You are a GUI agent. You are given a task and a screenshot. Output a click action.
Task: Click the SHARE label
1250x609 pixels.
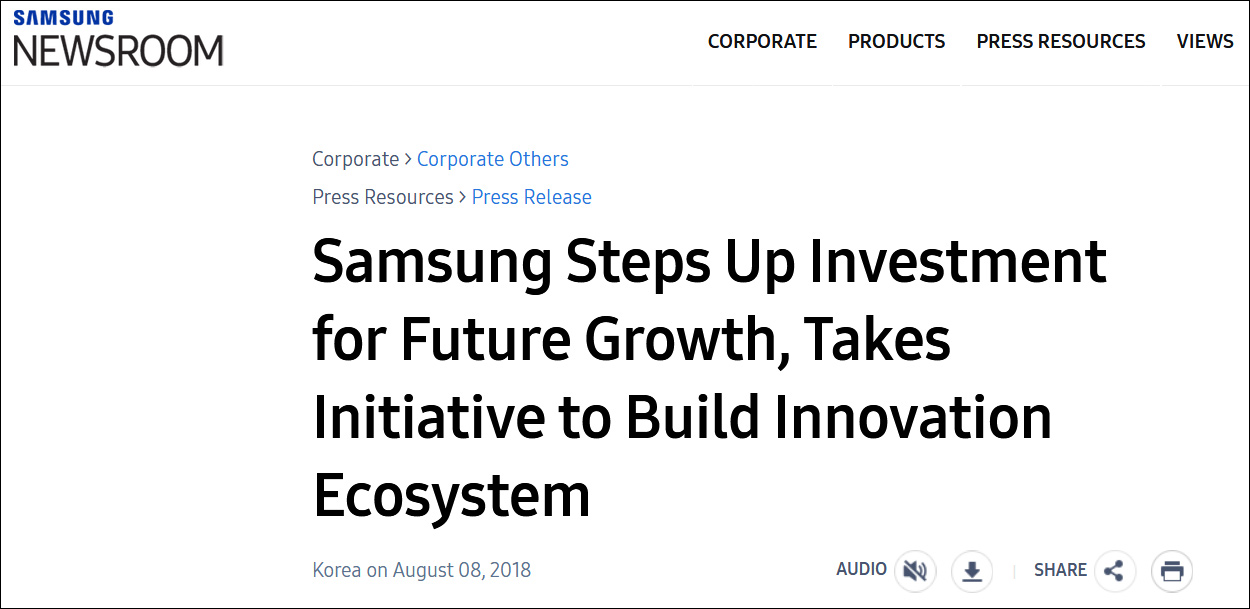(1060, 570)
